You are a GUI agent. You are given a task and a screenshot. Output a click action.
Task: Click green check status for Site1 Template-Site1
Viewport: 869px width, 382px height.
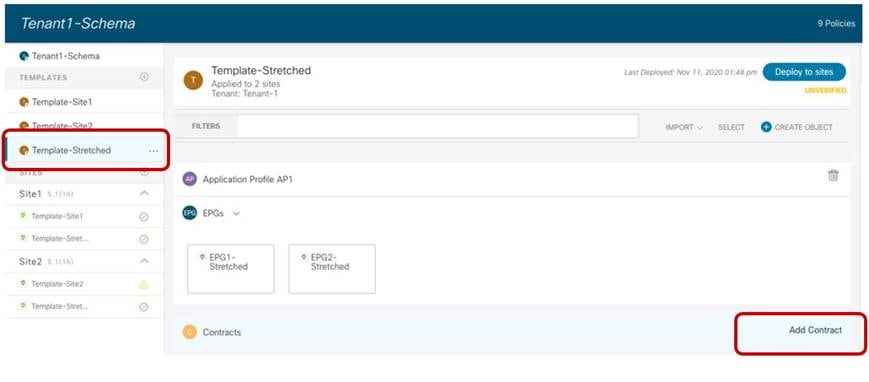point(144,217)
